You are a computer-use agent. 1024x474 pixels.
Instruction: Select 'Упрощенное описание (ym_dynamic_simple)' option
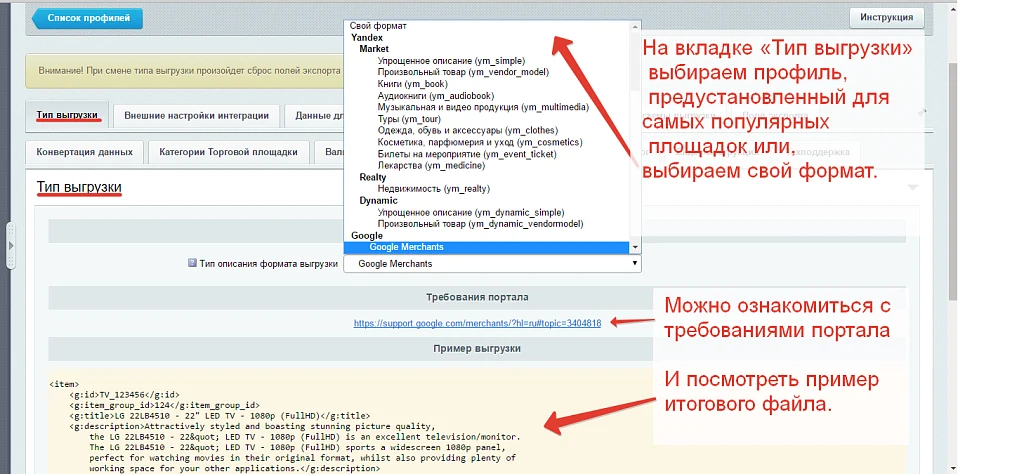[x=471, y=213]
